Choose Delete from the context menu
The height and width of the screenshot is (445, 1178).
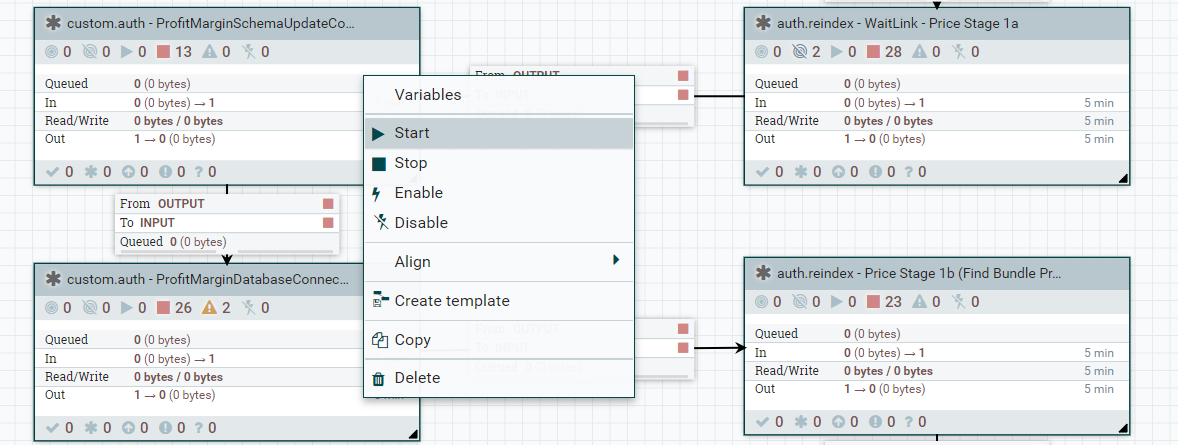[417, 378]
